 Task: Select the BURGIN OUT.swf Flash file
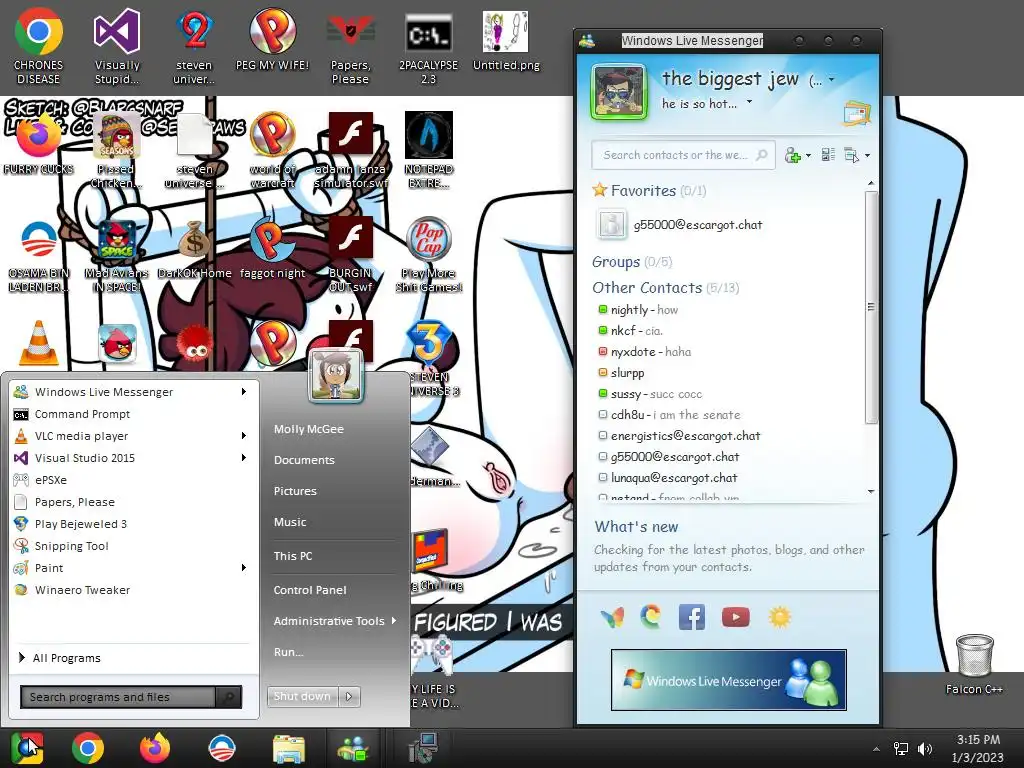coord(351,255)
